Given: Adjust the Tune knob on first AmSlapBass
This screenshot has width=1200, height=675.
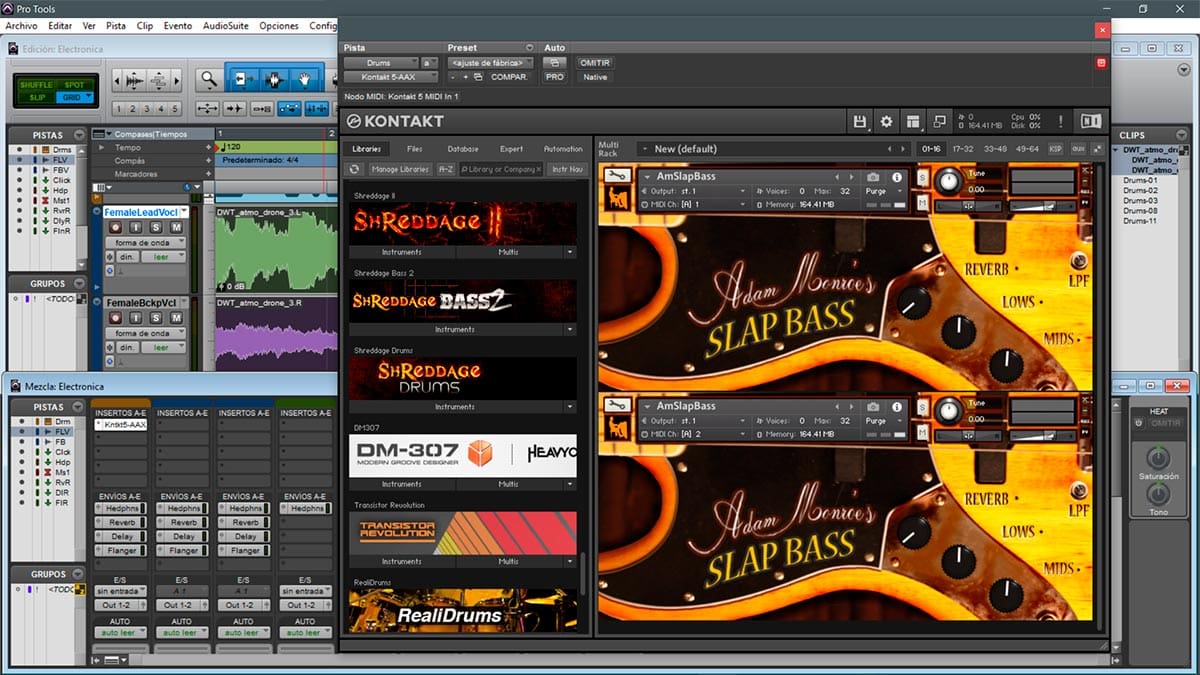Looking at the screenshot, I should tap(947, 181).
